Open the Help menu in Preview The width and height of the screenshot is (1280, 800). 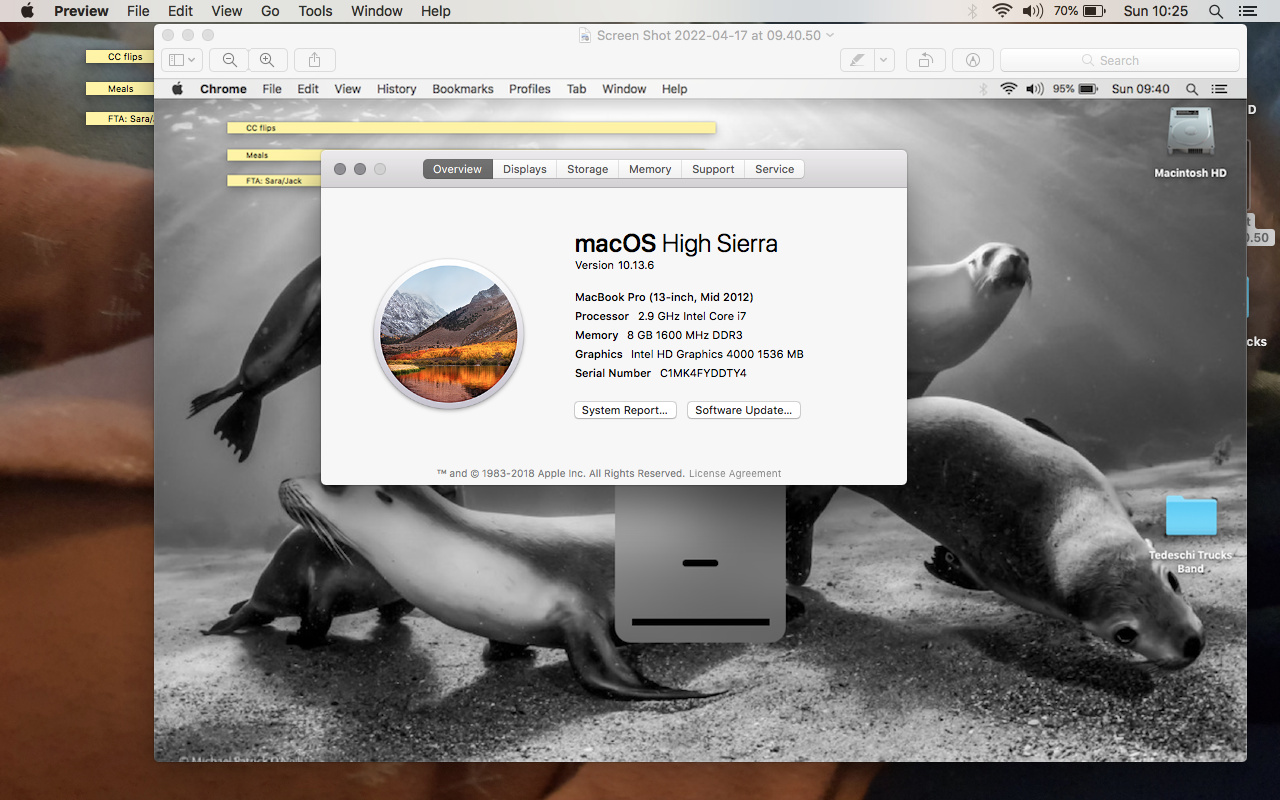tap(435, 11)
